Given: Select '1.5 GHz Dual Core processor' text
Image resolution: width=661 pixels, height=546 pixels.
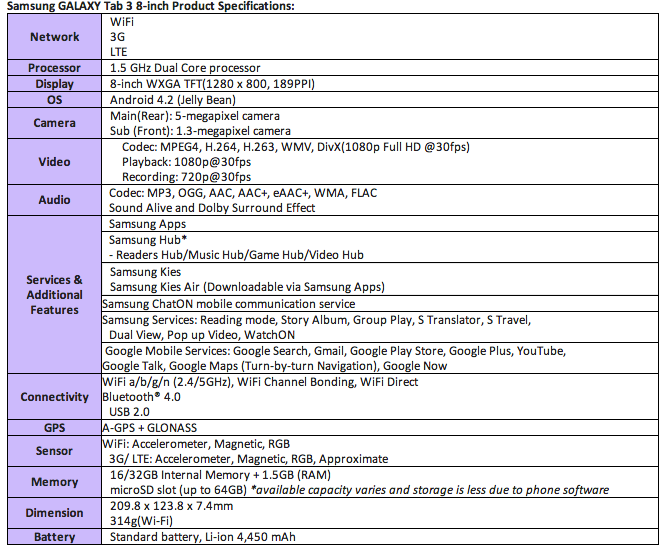Looking at the screenshot, I should click(185, 68).
